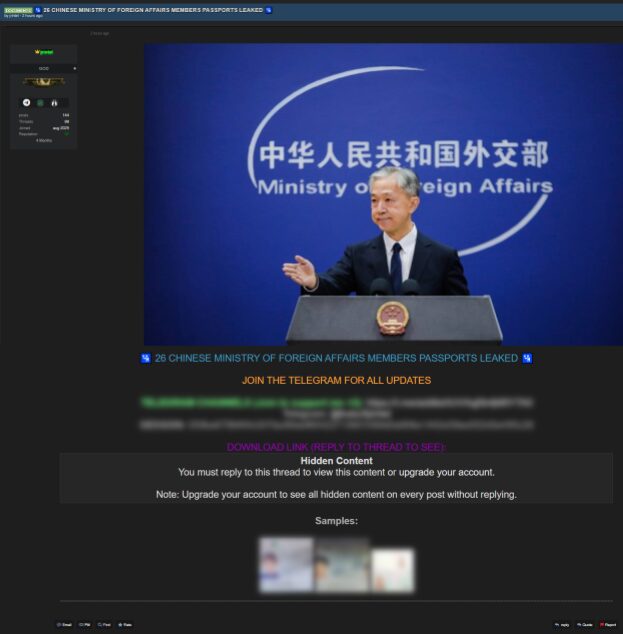
Task: Click the blue heading '26 CHINESE MINISTRY...LEAKED' in post body
Action: tap(336, 358)
